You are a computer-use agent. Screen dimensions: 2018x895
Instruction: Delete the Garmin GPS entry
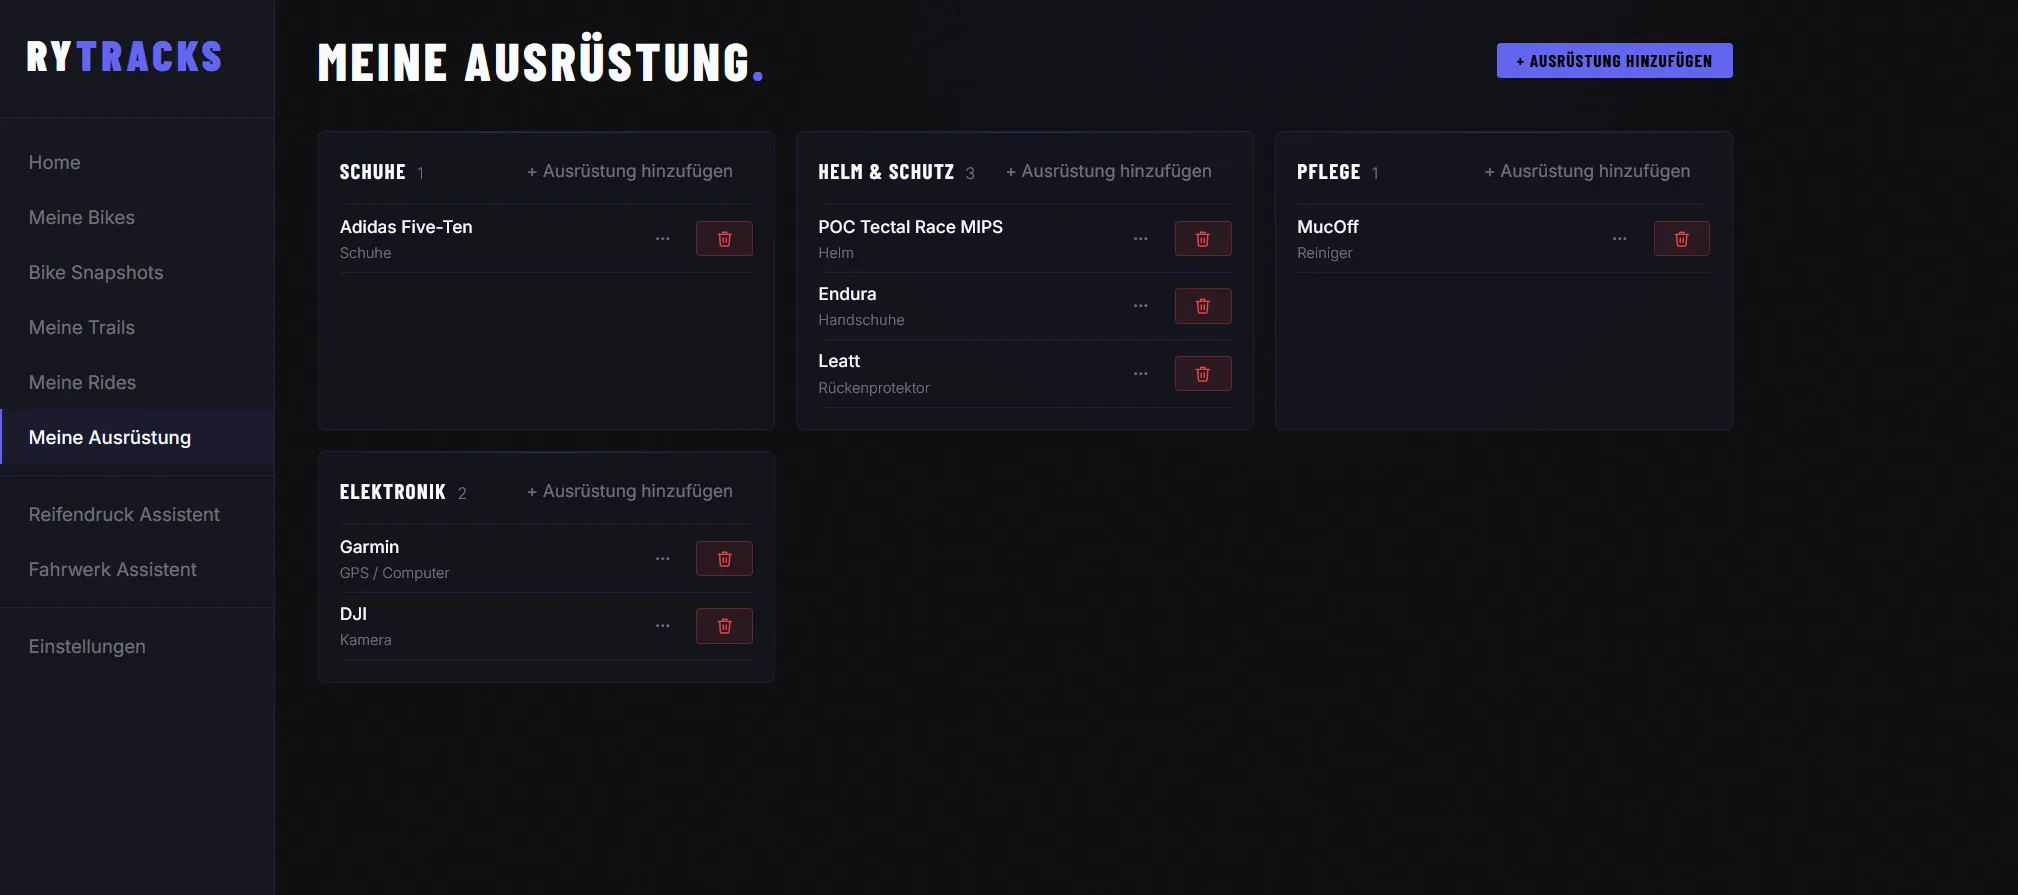pyautogui.click(x=724, y=559)
